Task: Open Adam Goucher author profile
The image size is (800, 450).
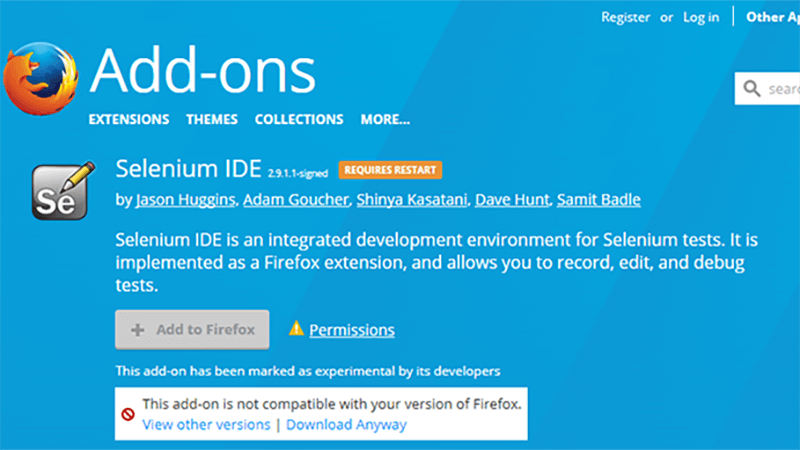Action: click(x=296, y=199)
